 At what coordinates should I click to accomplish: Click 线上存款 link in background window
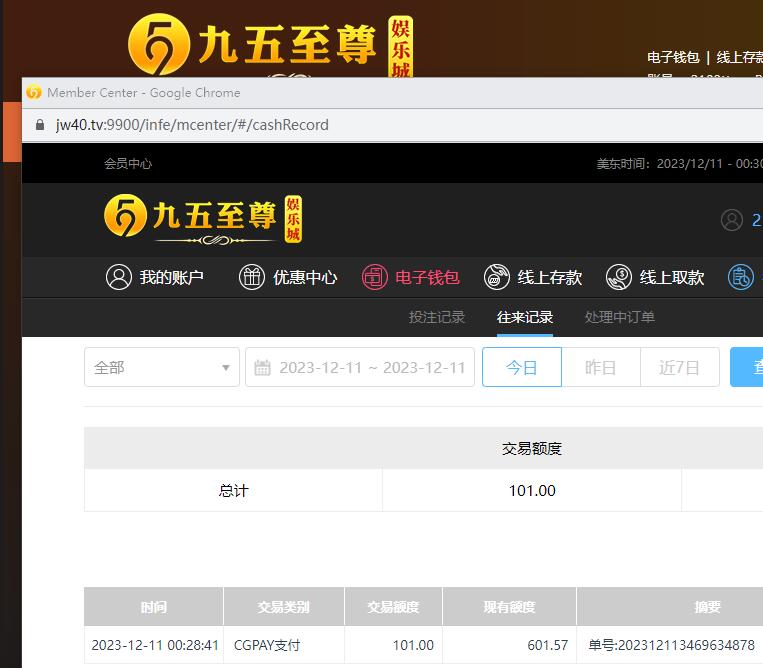coord(740,57)
